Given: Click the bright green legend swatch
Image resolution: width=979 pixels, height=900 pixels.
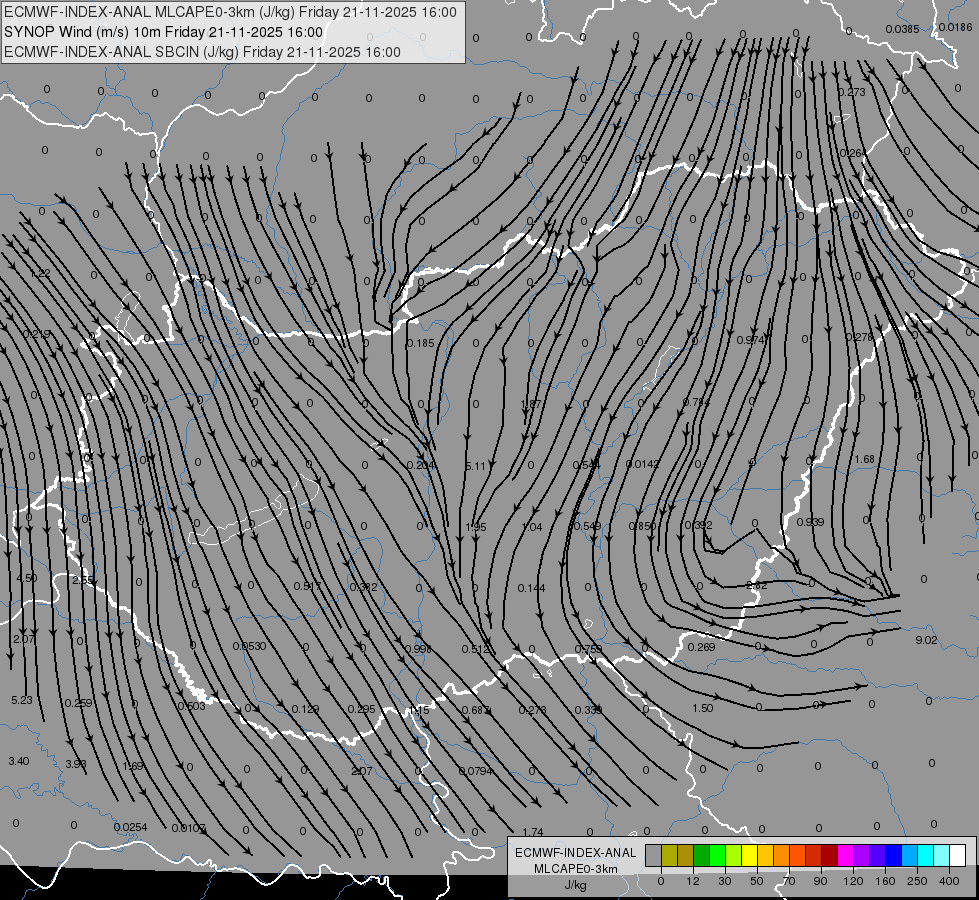Looking at the screenshot, I should coord(717,855).
